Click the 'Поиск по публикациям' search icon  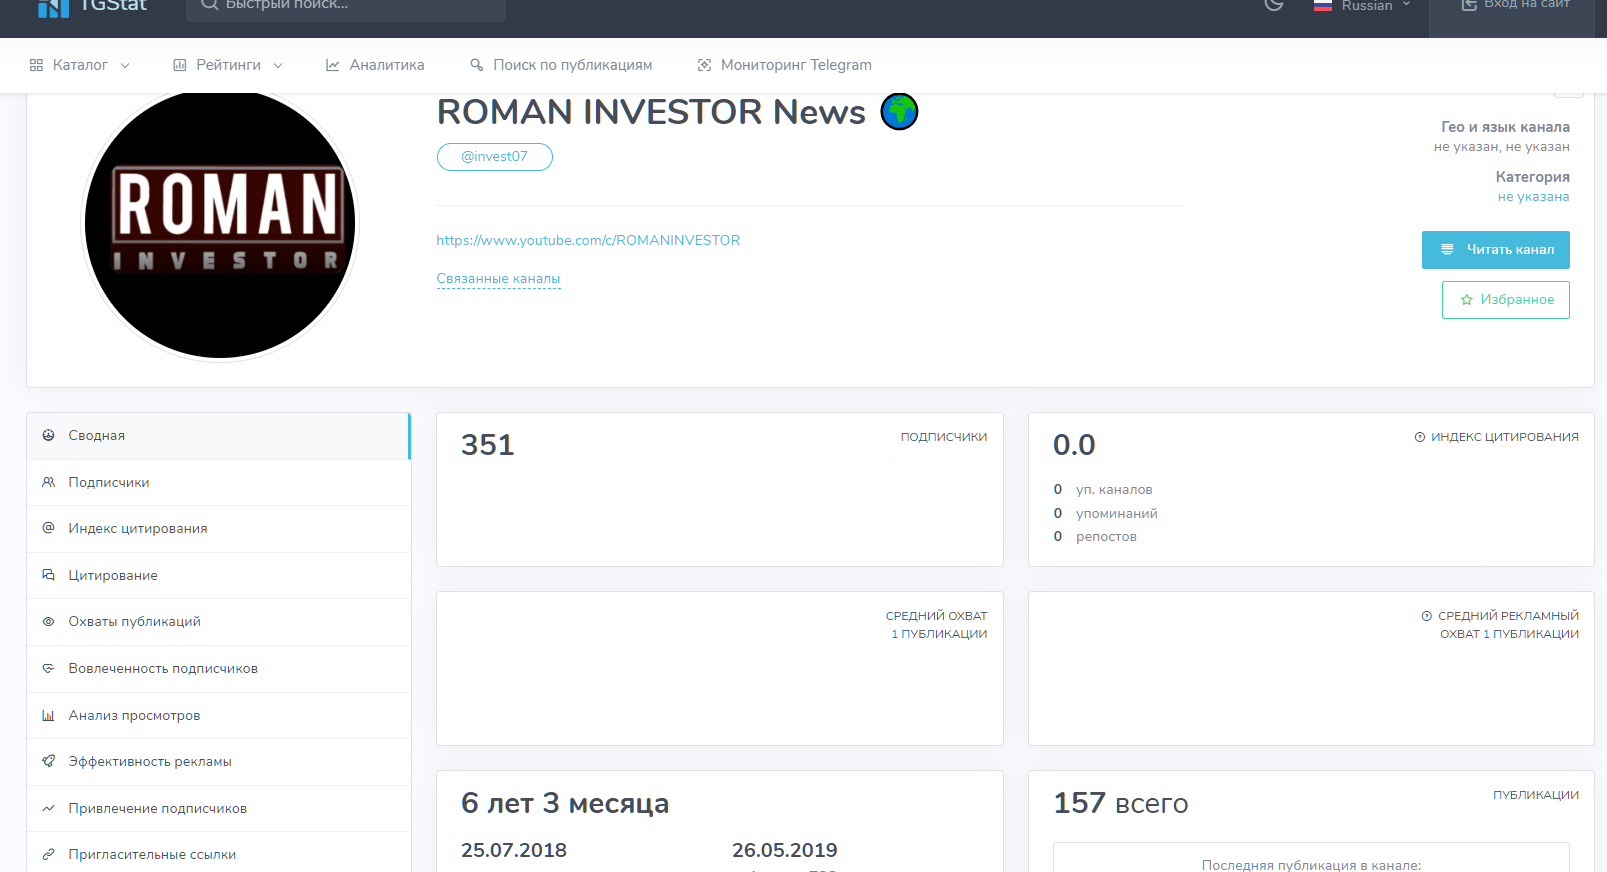(477, 65)
